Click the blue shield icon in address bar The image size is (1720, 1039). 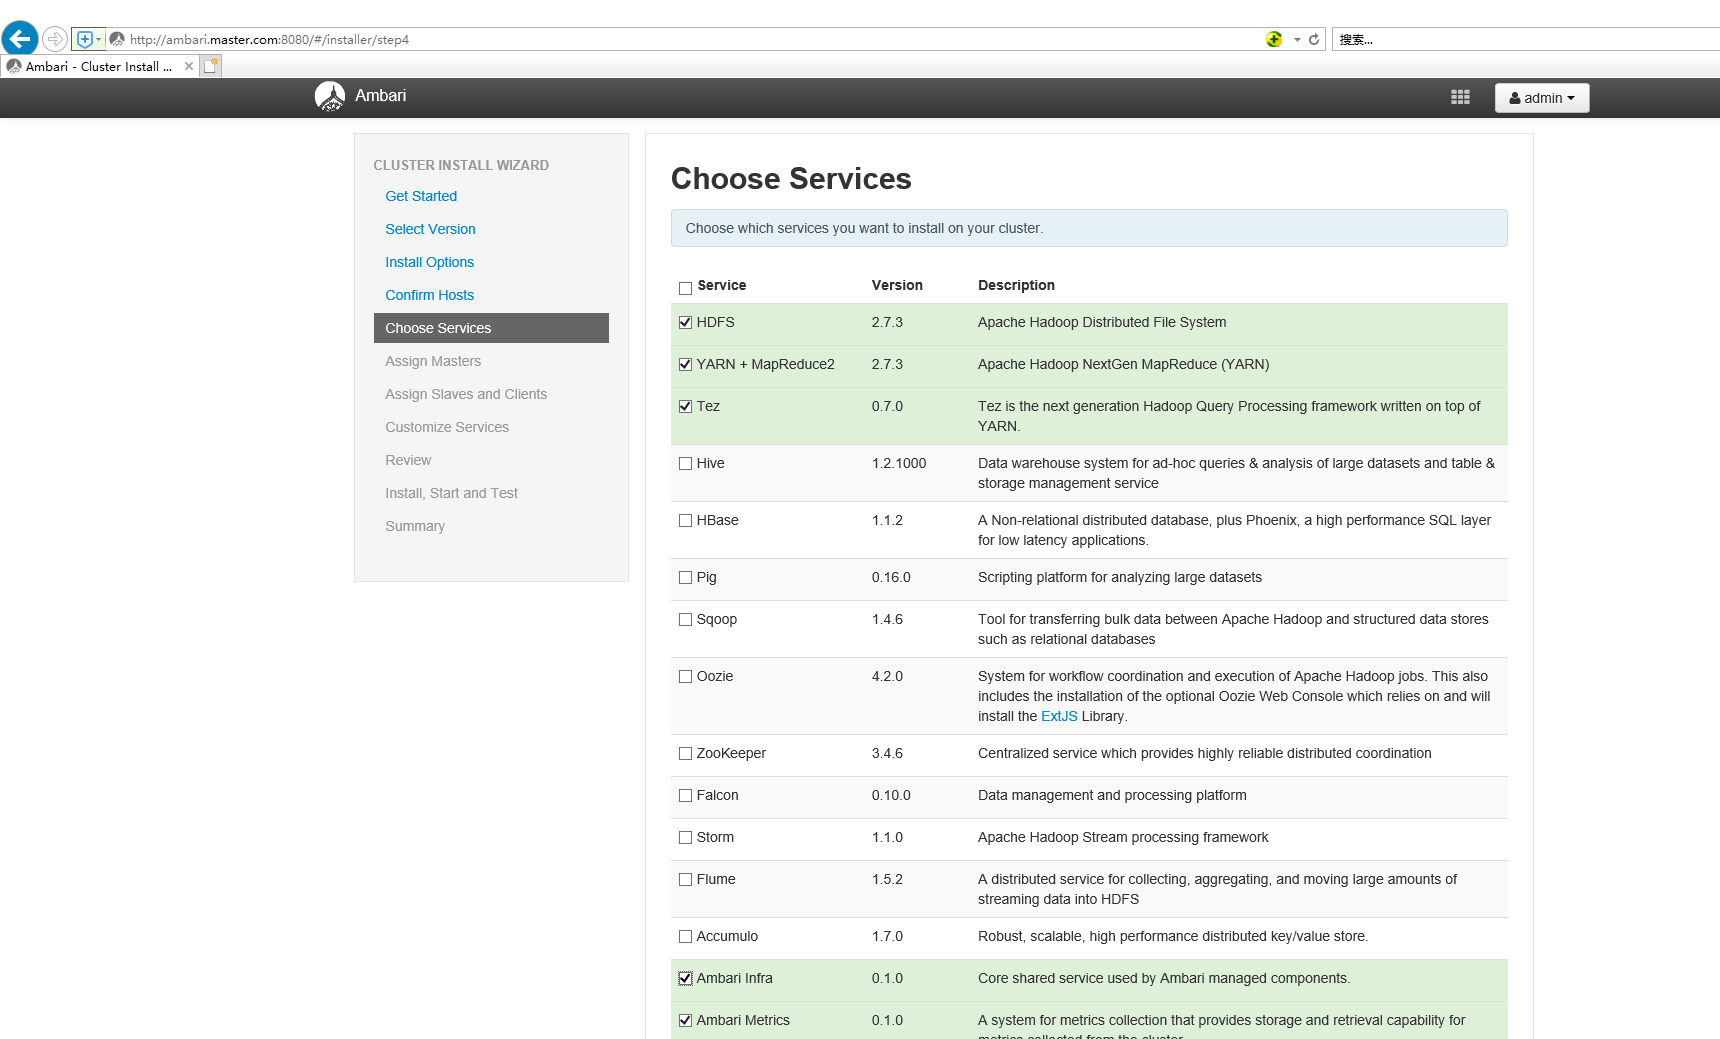point(85,39)
